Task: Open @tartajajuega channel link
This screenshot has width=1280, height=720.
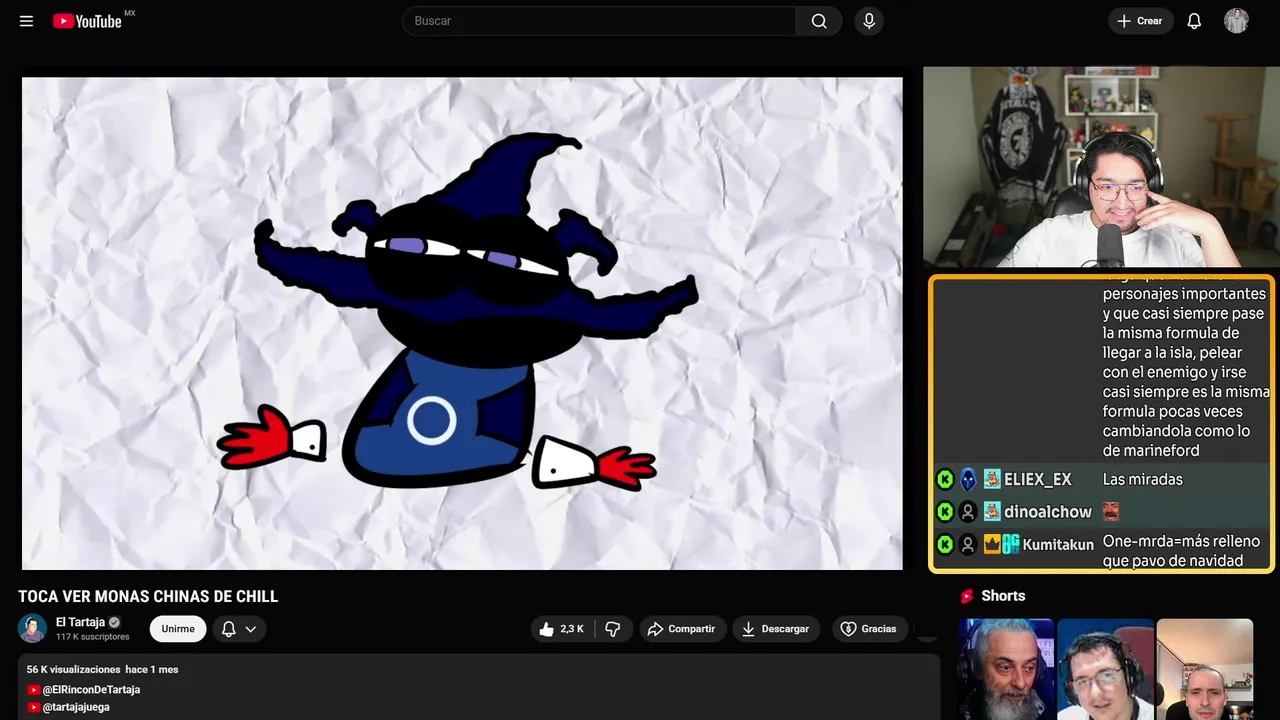Action: [76, 707]
